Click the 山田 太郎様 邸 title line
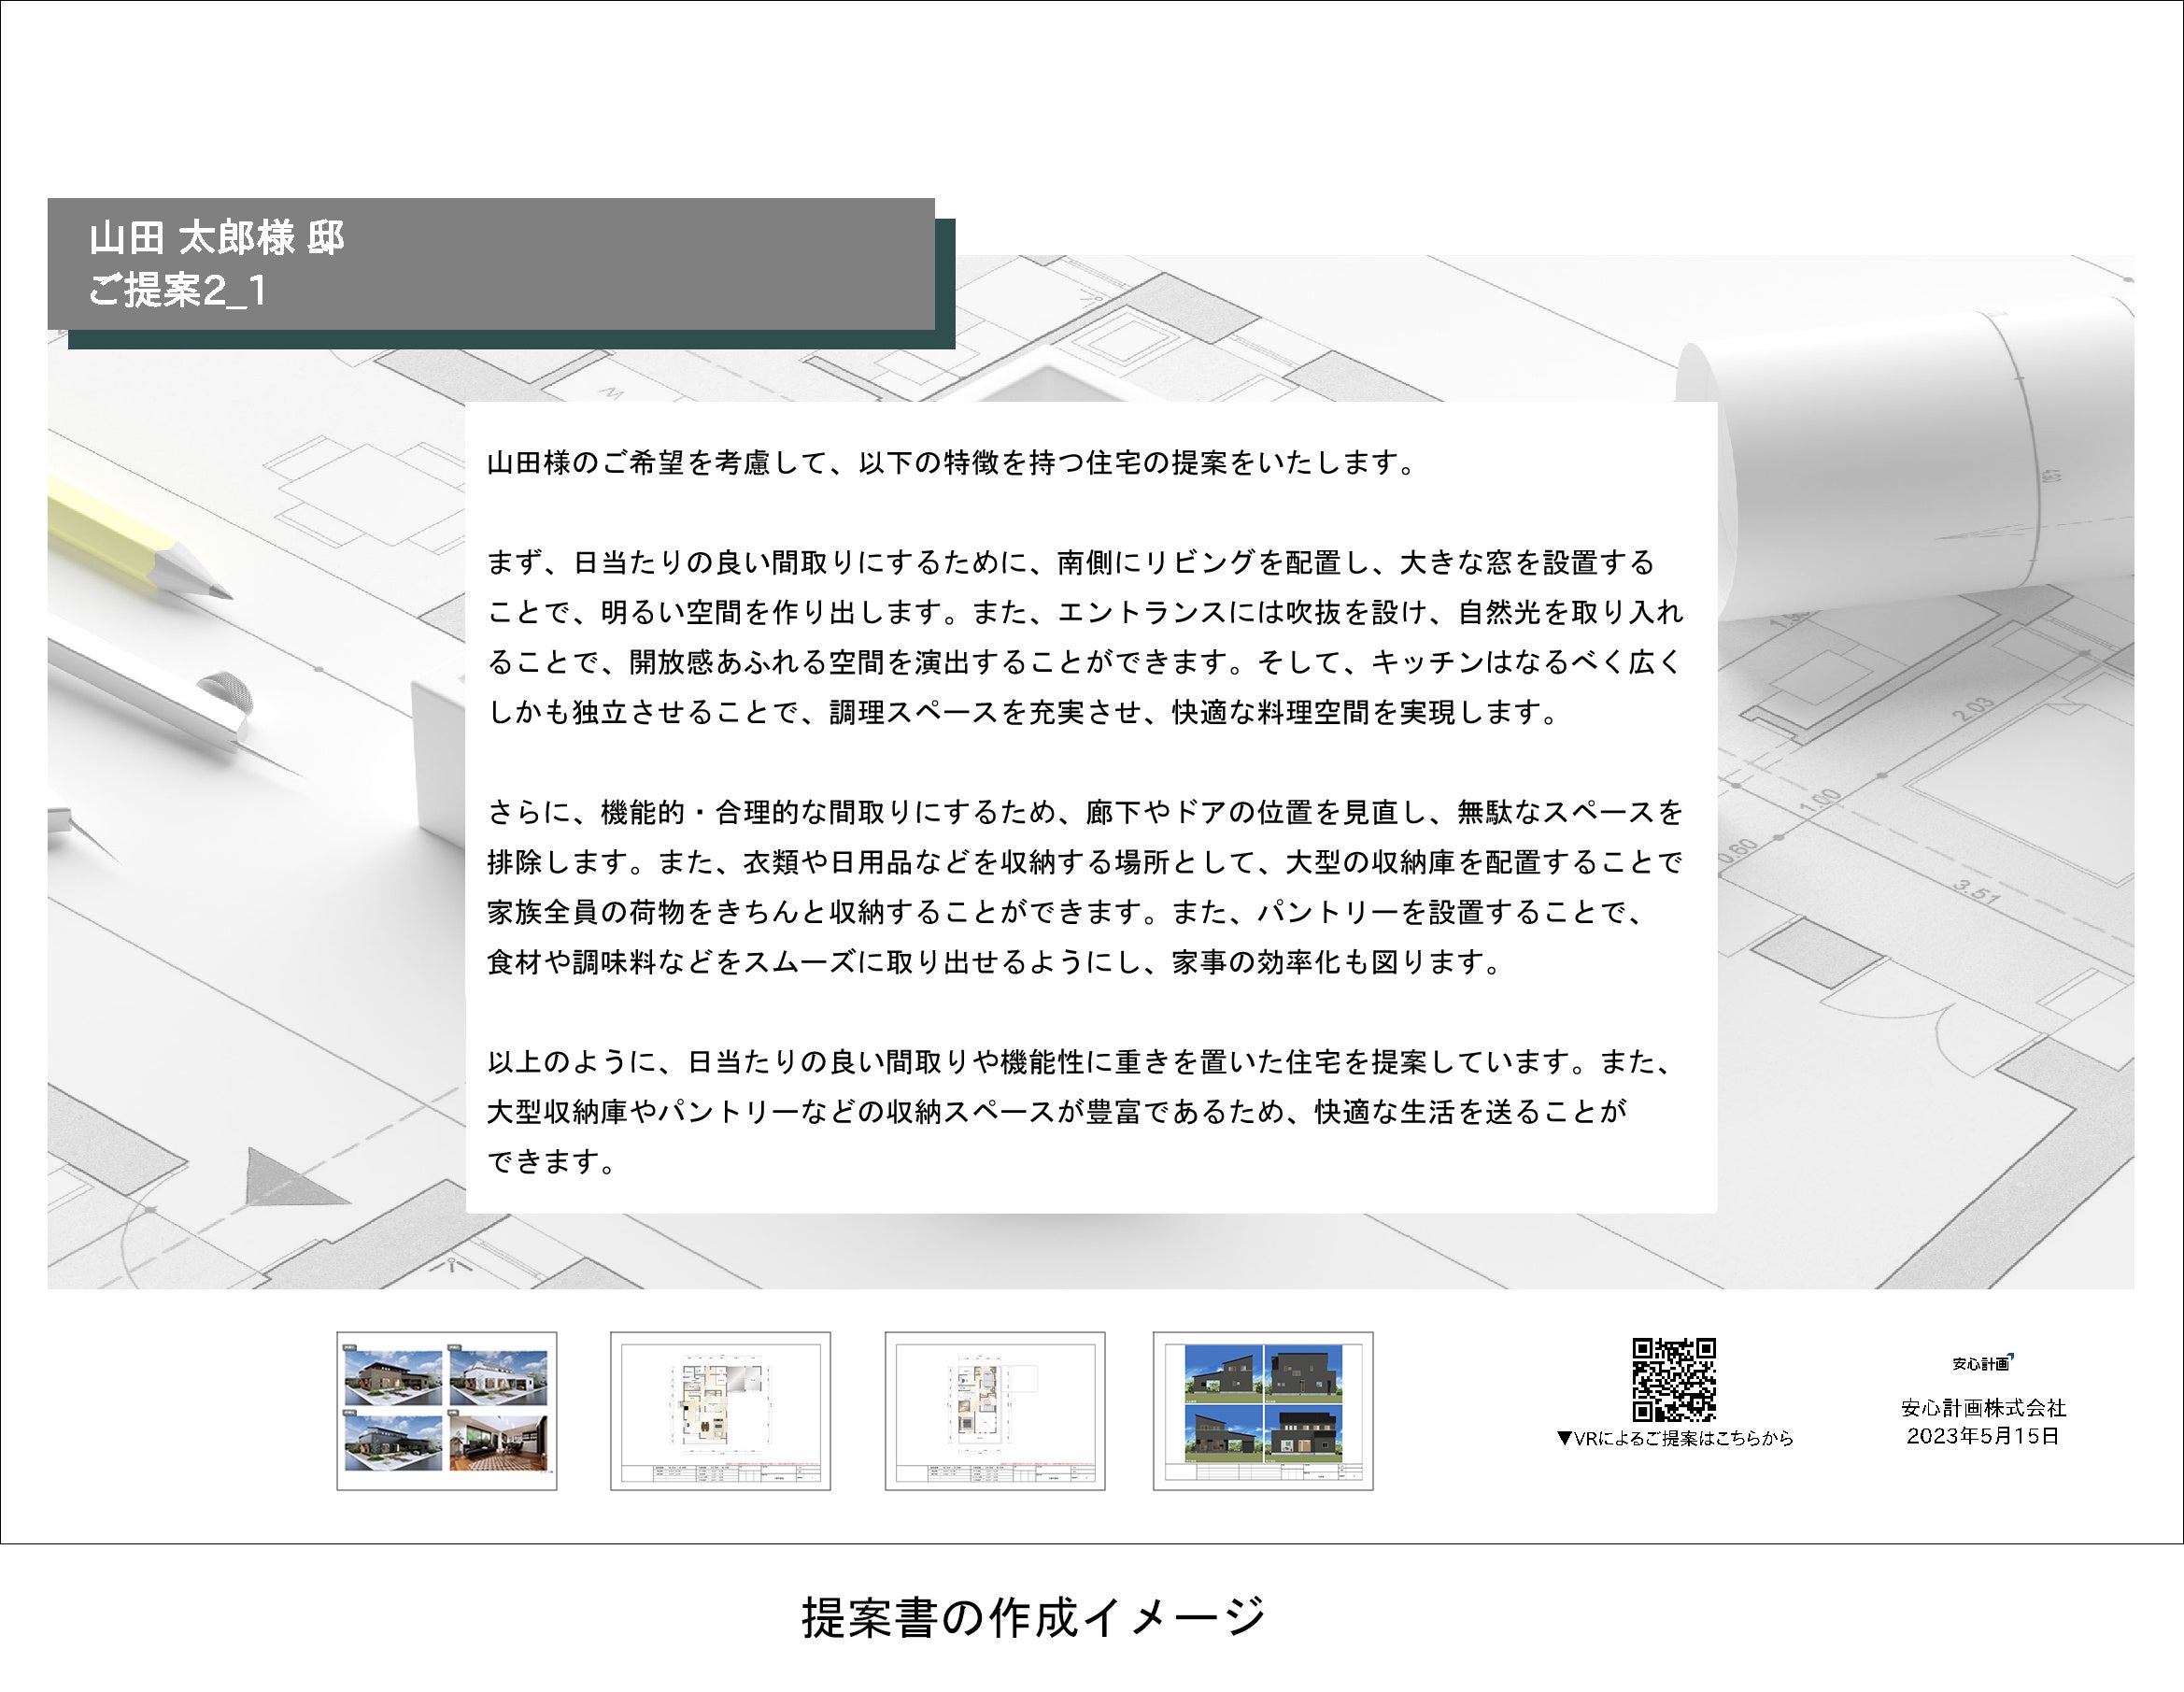The height and width of the screenshot is (1692, 2184). coord(216,238)
